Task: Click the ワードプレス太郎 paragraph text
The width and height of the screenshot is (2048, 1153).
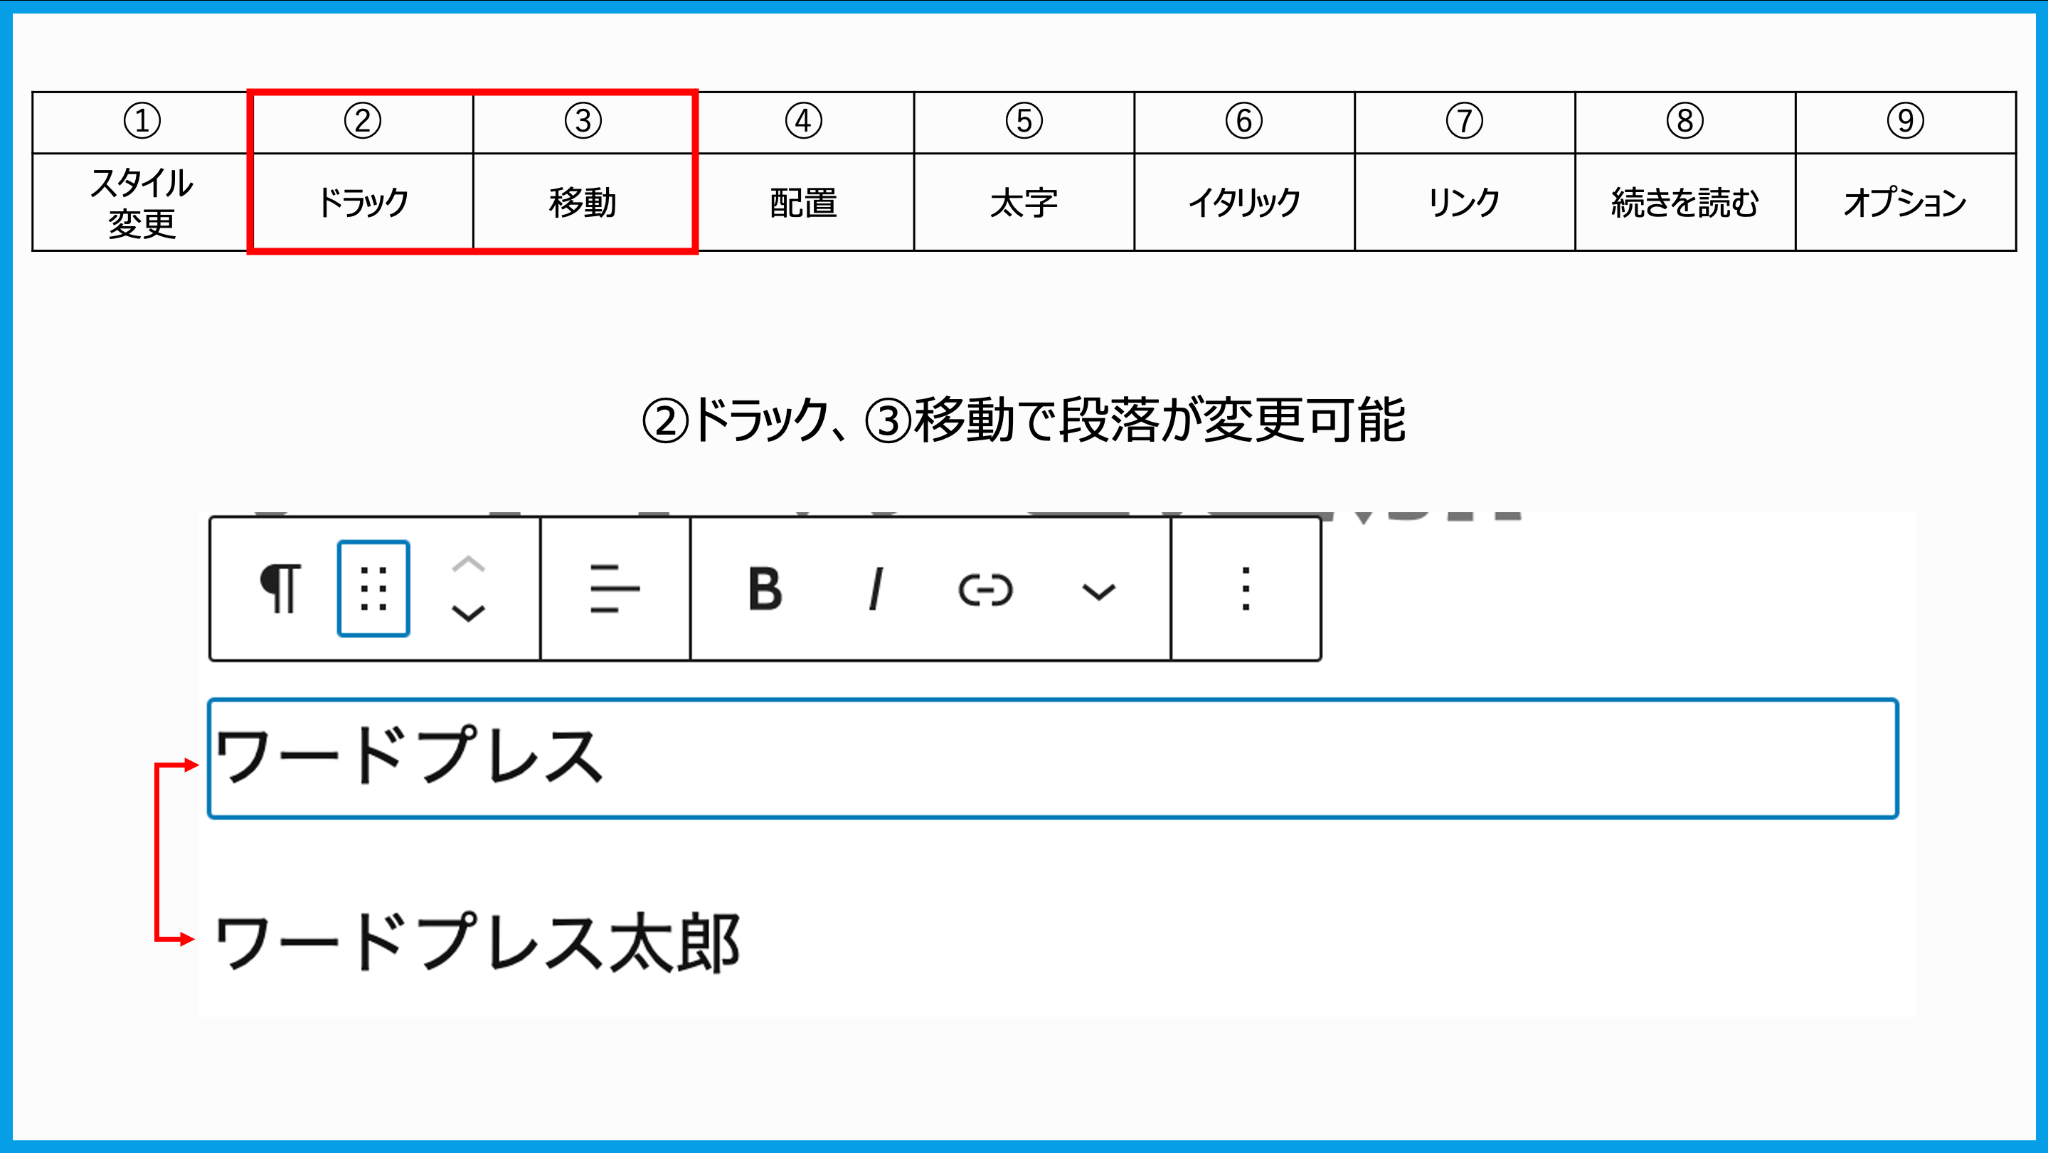Action: (477, 942)
